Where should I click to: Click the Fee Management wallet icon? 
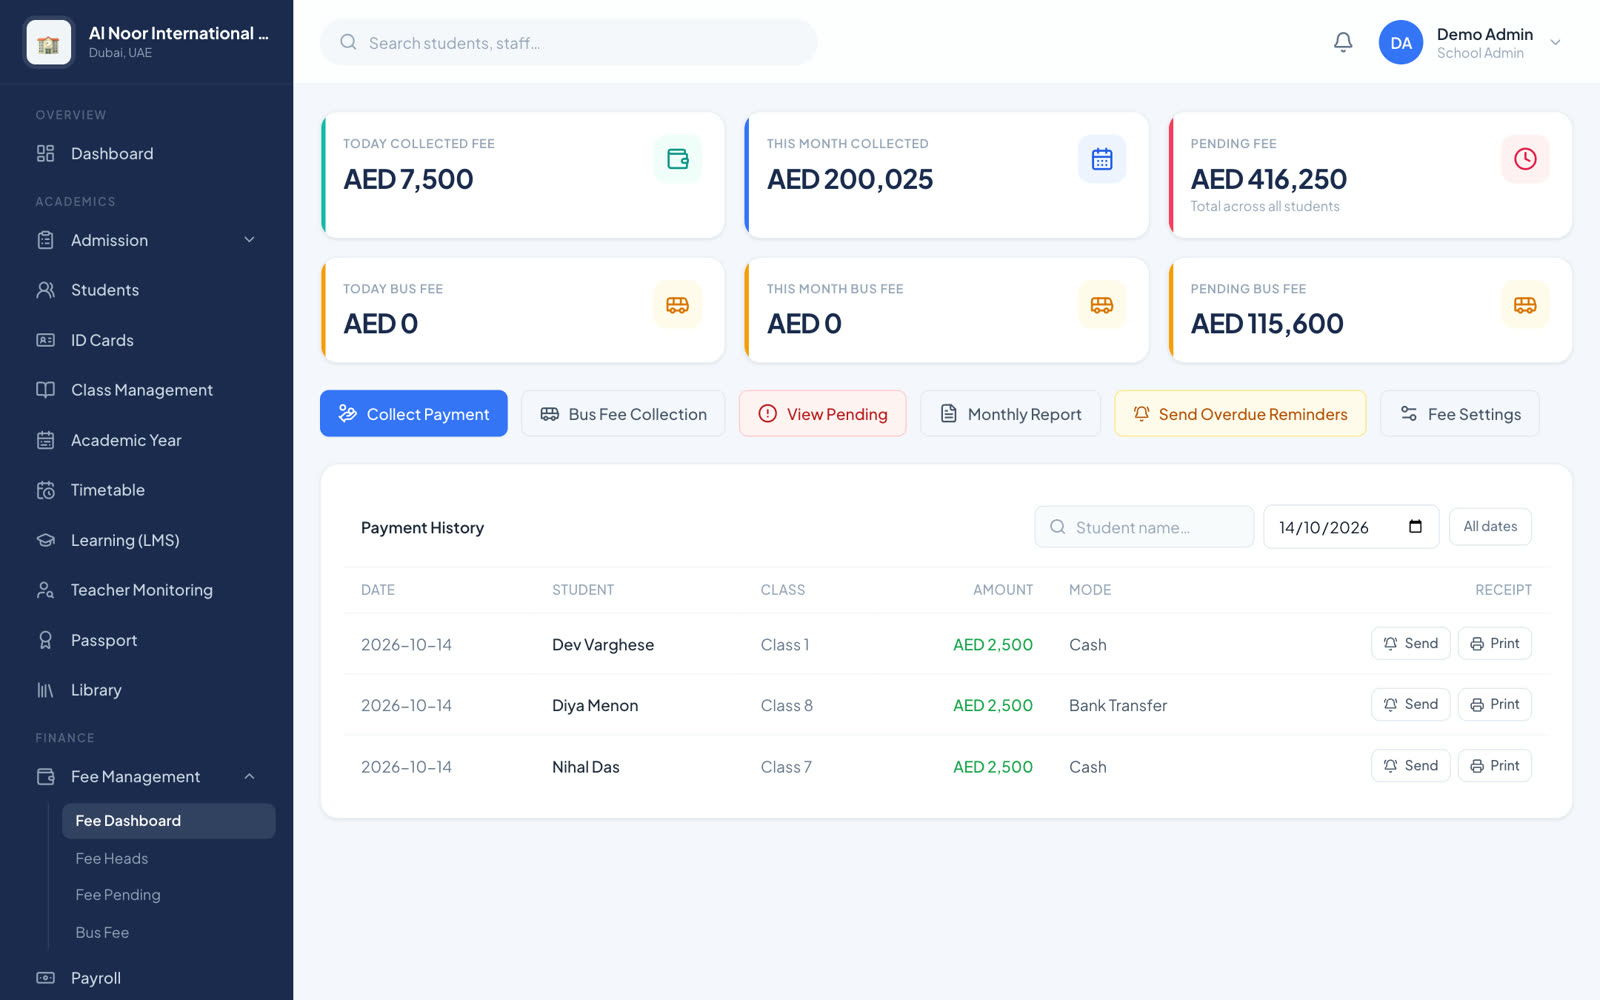pos(46,777)
